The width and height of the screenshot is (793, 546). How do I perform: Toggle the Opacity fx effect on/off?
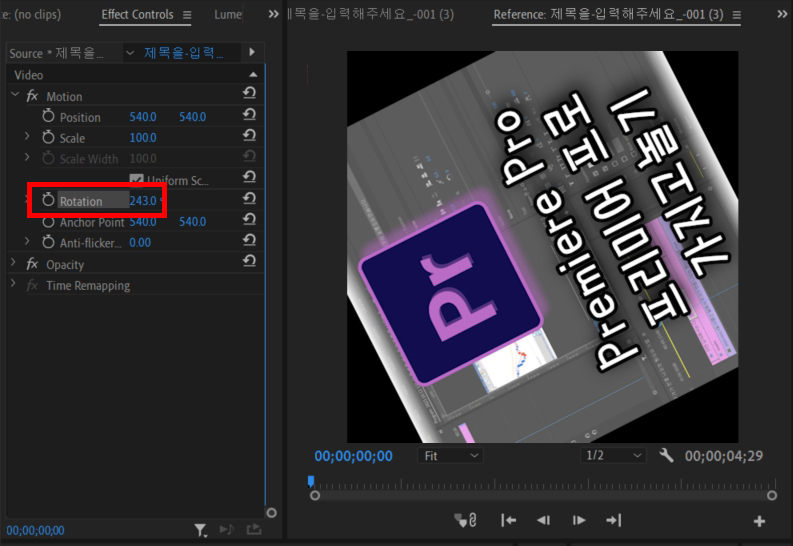point(32,263)
